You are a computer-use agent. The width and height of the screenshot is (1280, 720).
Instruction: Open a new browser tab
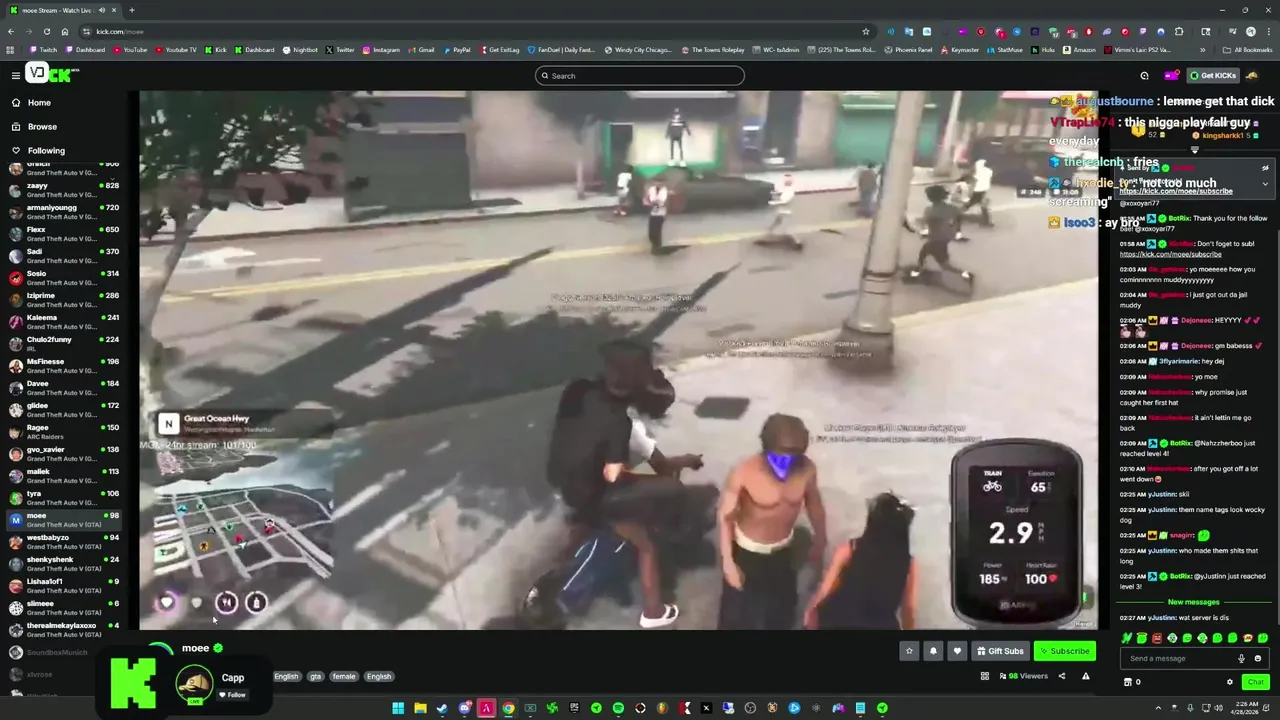pos(132,10)
